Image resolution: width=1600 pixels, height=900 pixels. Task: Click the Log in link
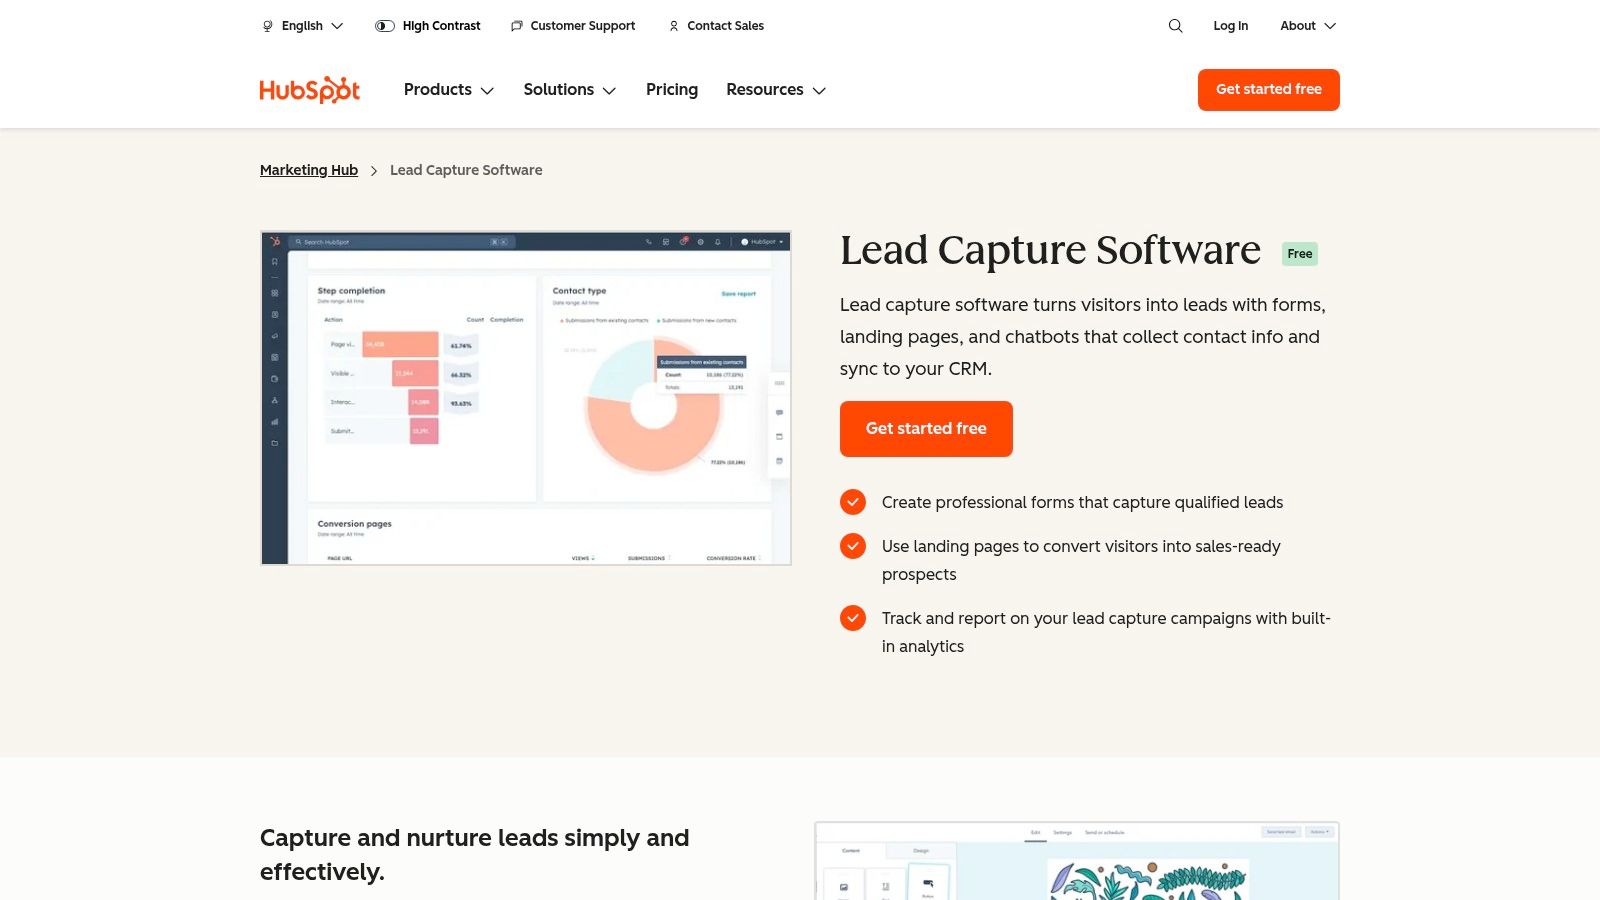[1230, 26]
